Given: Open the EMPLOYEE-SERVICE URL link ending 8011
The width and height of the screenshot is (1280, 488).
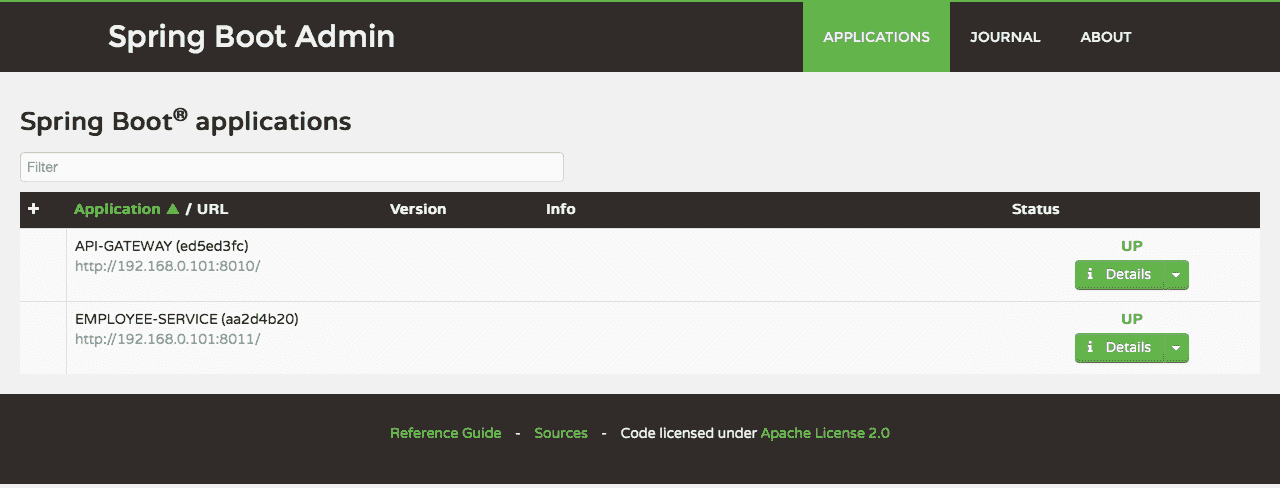Looking at the screenshot, I should tap(168, 339).
